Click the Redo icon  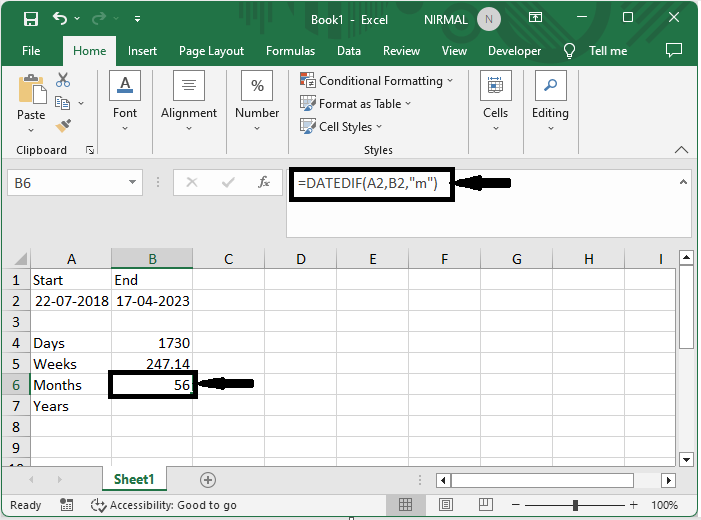(99, 18)
